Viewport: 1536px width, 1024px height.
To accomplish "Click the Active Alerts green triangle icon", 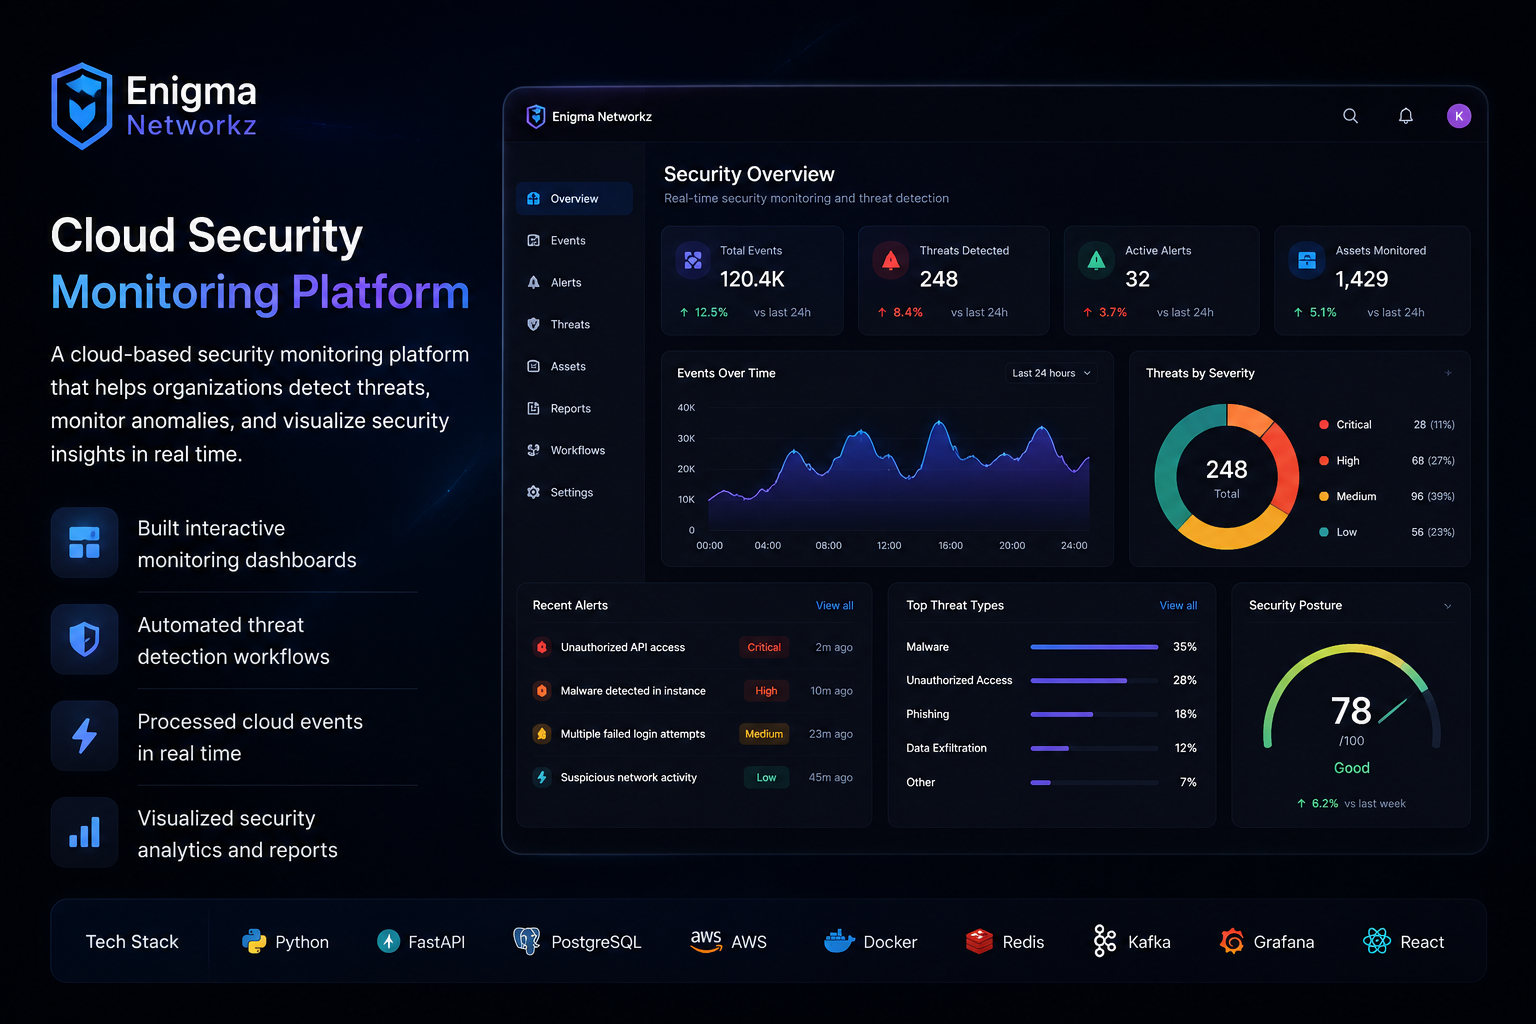I will 1096,261.
